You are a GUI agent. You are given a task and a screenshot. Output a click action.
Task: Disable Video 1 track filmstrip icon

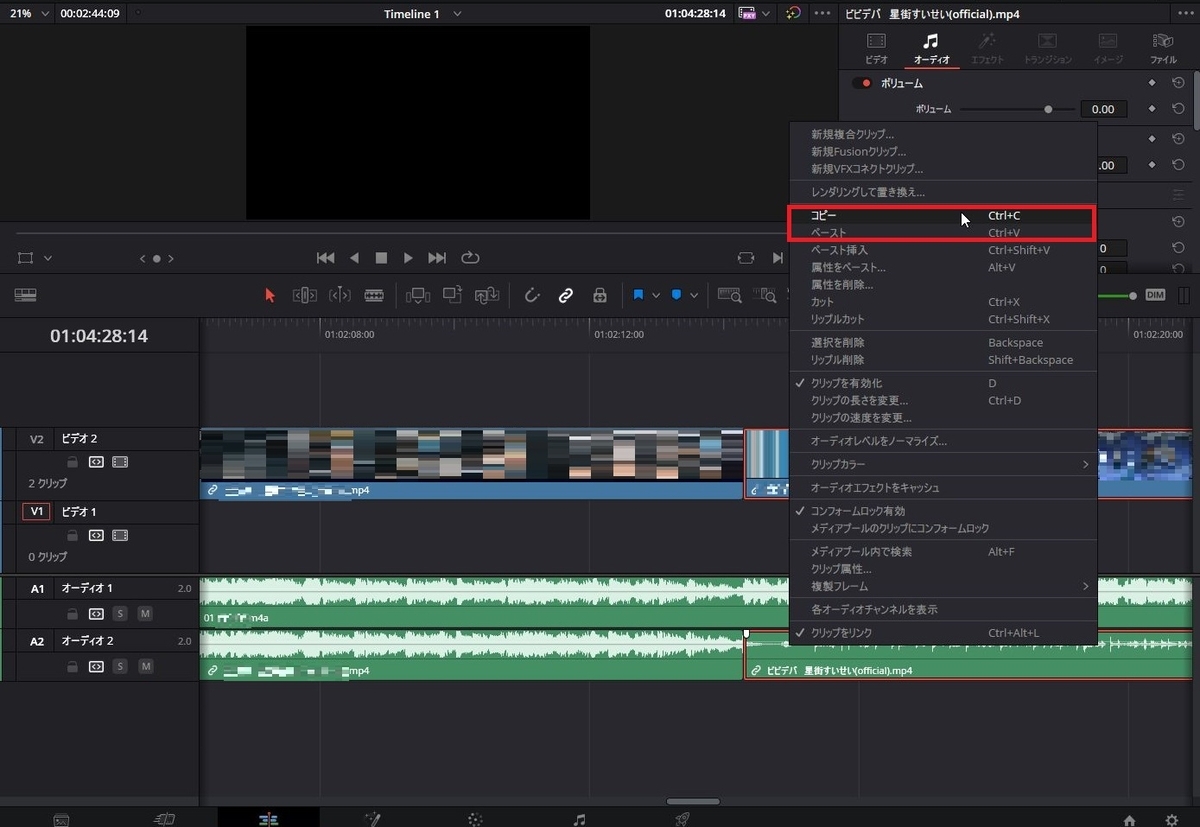coord(120,535)
